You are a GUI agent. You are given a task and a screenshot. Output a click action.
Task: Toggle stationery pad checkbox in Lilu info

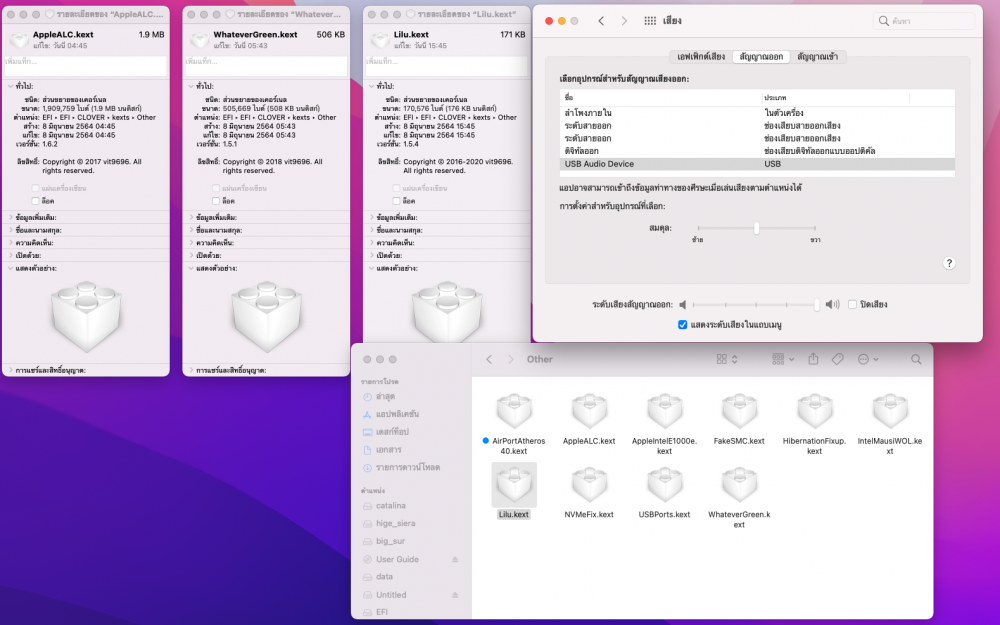(397, 188)
